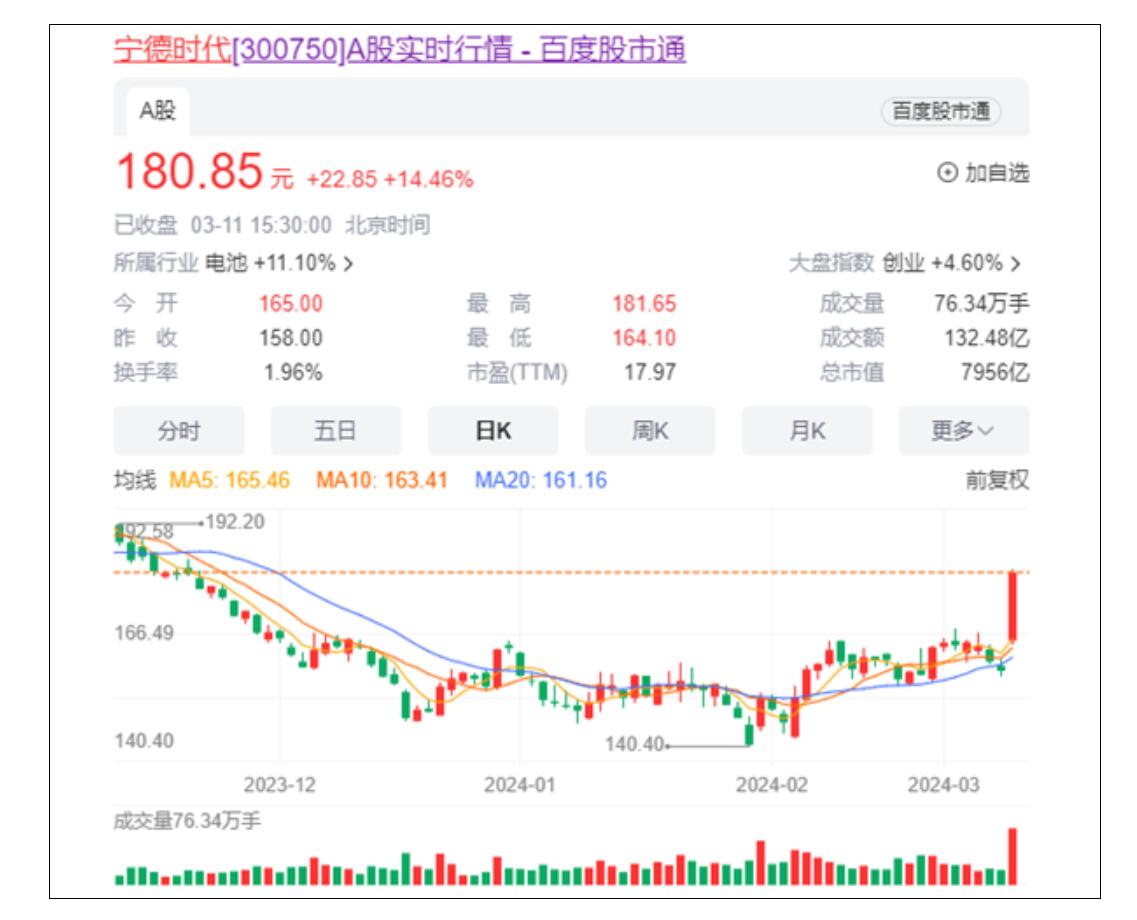Click the plus icon beside 加自选
This screenshot has height=920, width=1137.
tap(947, 173)
